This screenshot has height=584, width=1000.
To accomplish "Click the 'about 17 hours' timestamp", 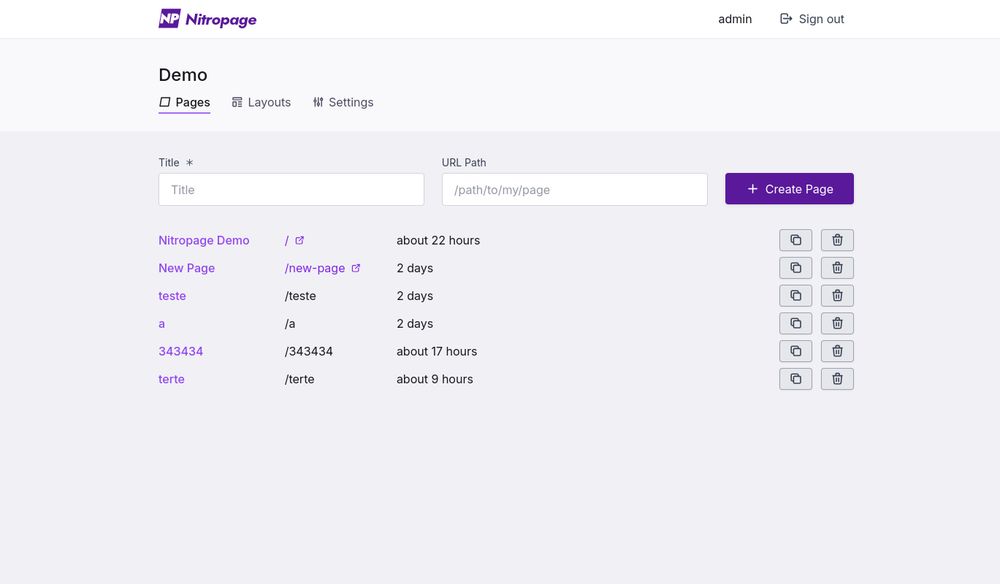I will [x=436, y=351].
